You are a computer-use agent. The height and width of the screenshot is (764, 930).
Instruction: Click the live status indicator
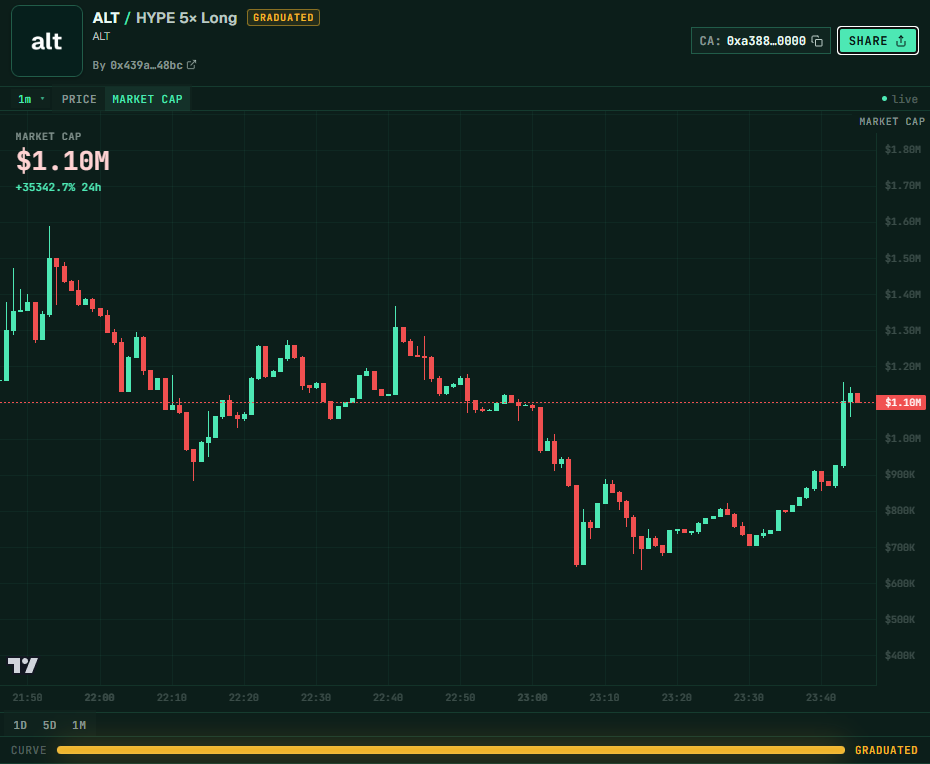[x=900, y=99]
